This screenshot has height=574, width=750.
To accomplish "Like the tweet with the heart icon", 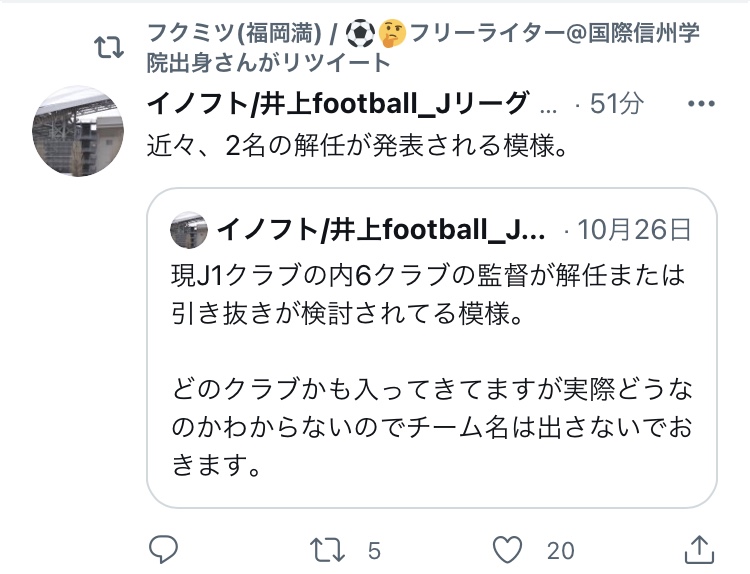I will pyautogui.click(x=510, y=548).
